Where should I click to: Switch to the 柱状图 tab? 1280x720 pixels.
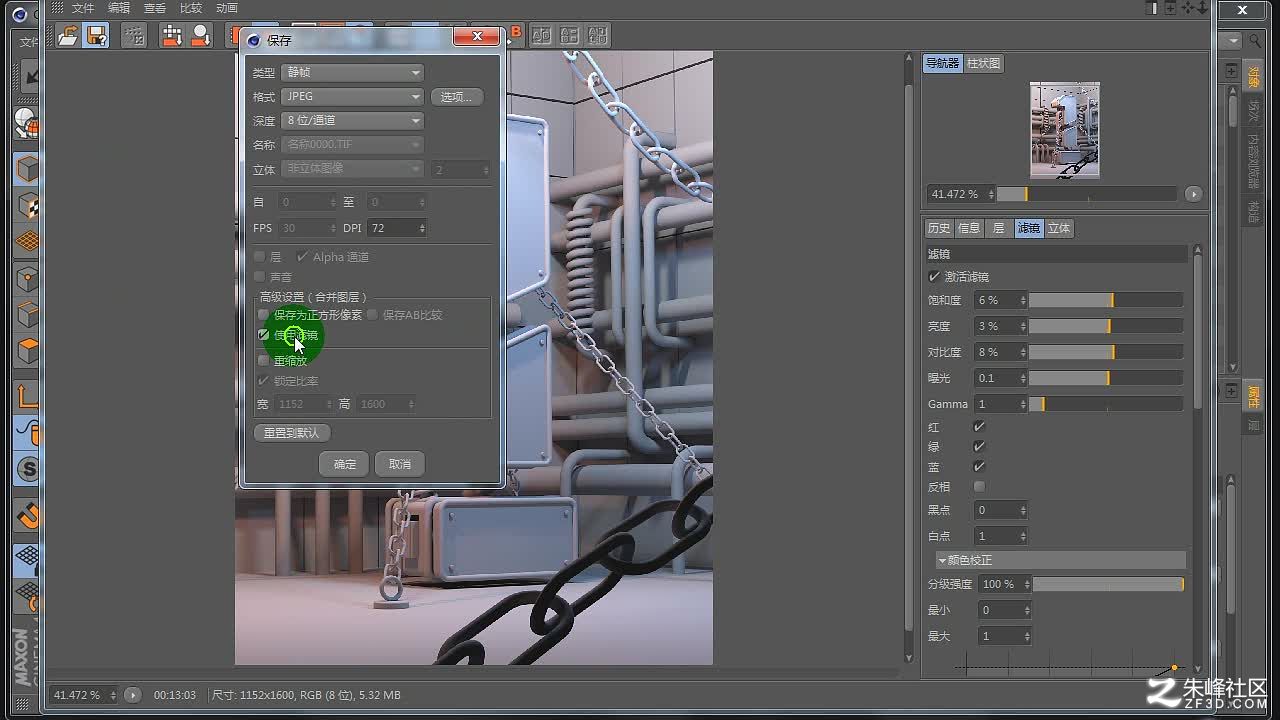tap(983, 63)
